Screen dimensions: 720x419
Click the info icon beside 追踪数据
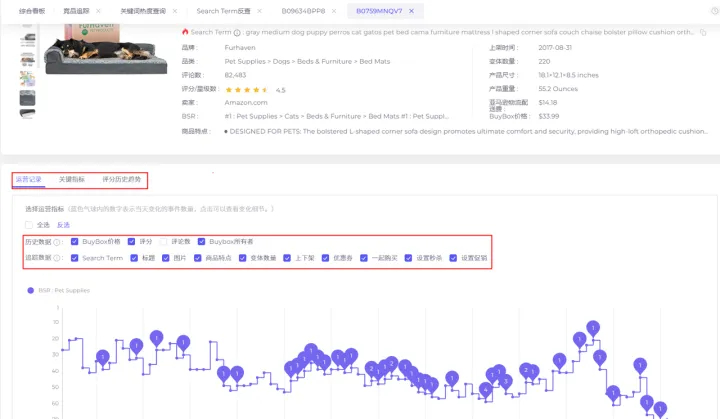tap(58, 258)
